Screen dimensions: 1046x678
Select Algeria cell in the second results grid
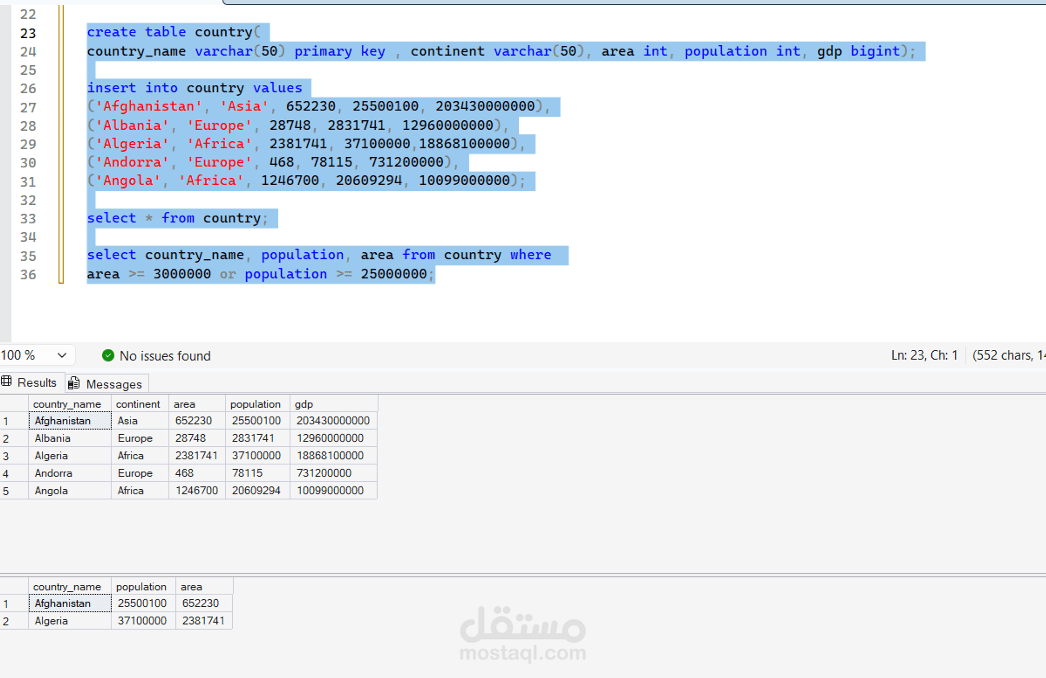tap(69, 621)
